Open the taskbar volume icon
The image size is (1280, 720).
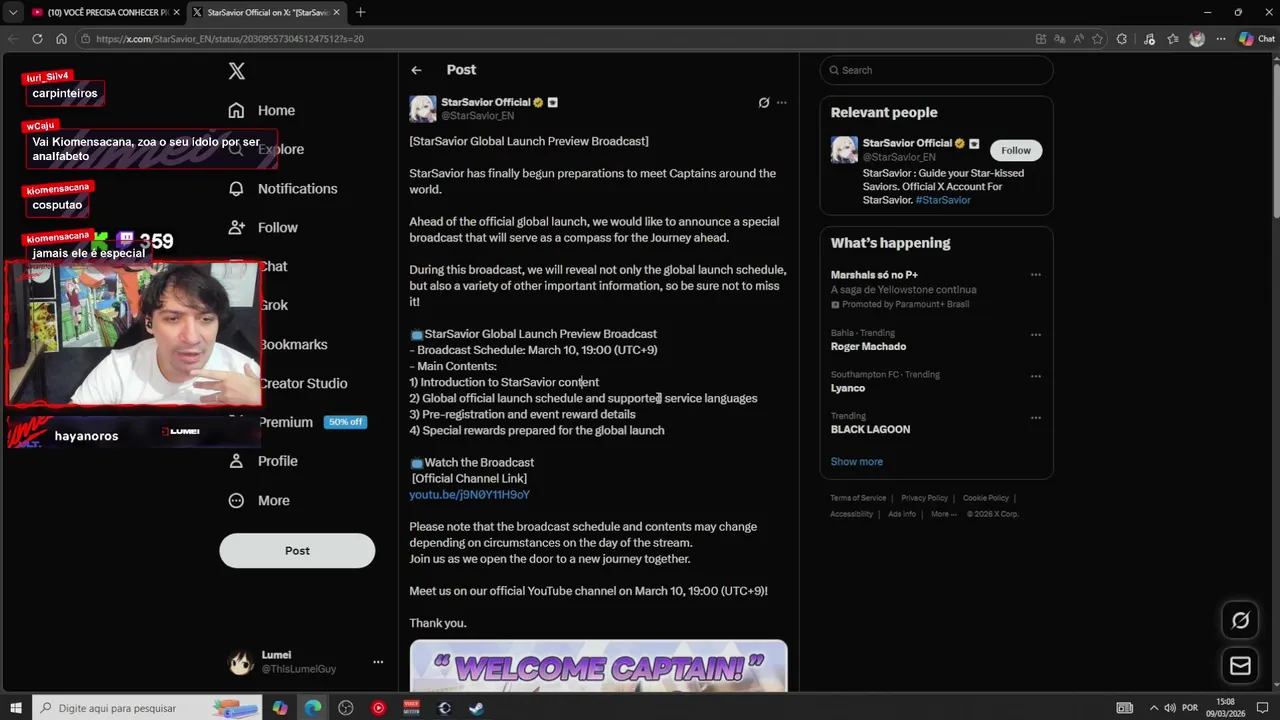click(1169, 708)
